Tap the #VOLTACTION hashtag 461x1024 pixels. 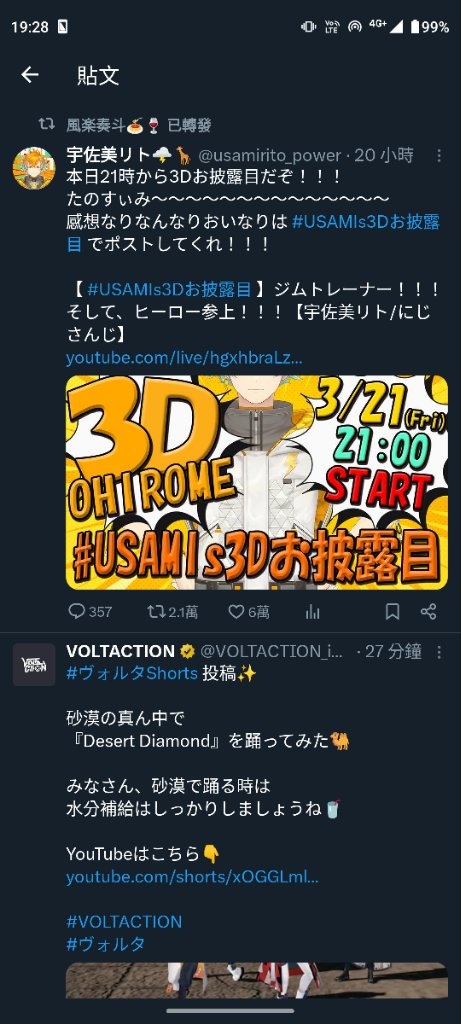(x=124, y=922)
